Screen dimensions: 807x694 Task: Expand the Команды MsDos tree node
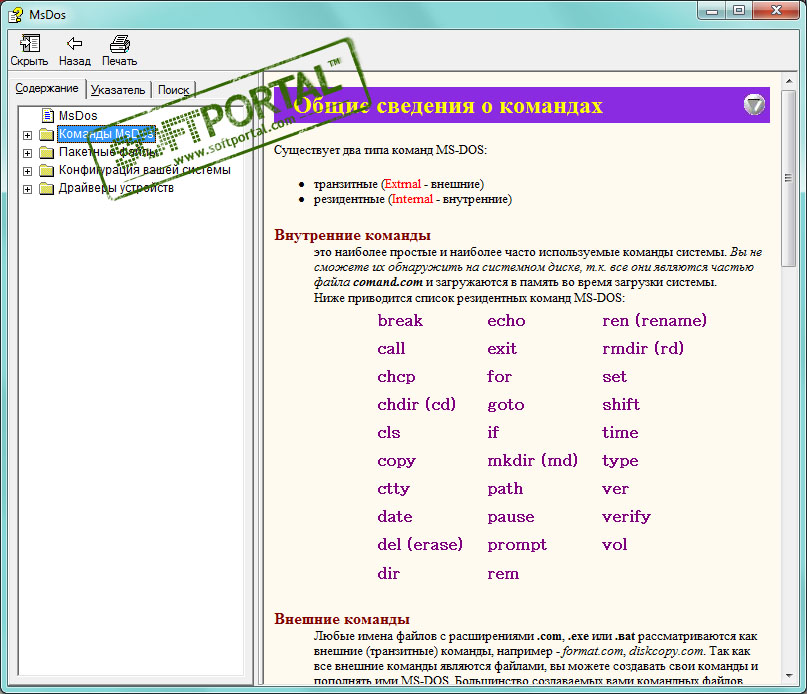tap(27, 135)
